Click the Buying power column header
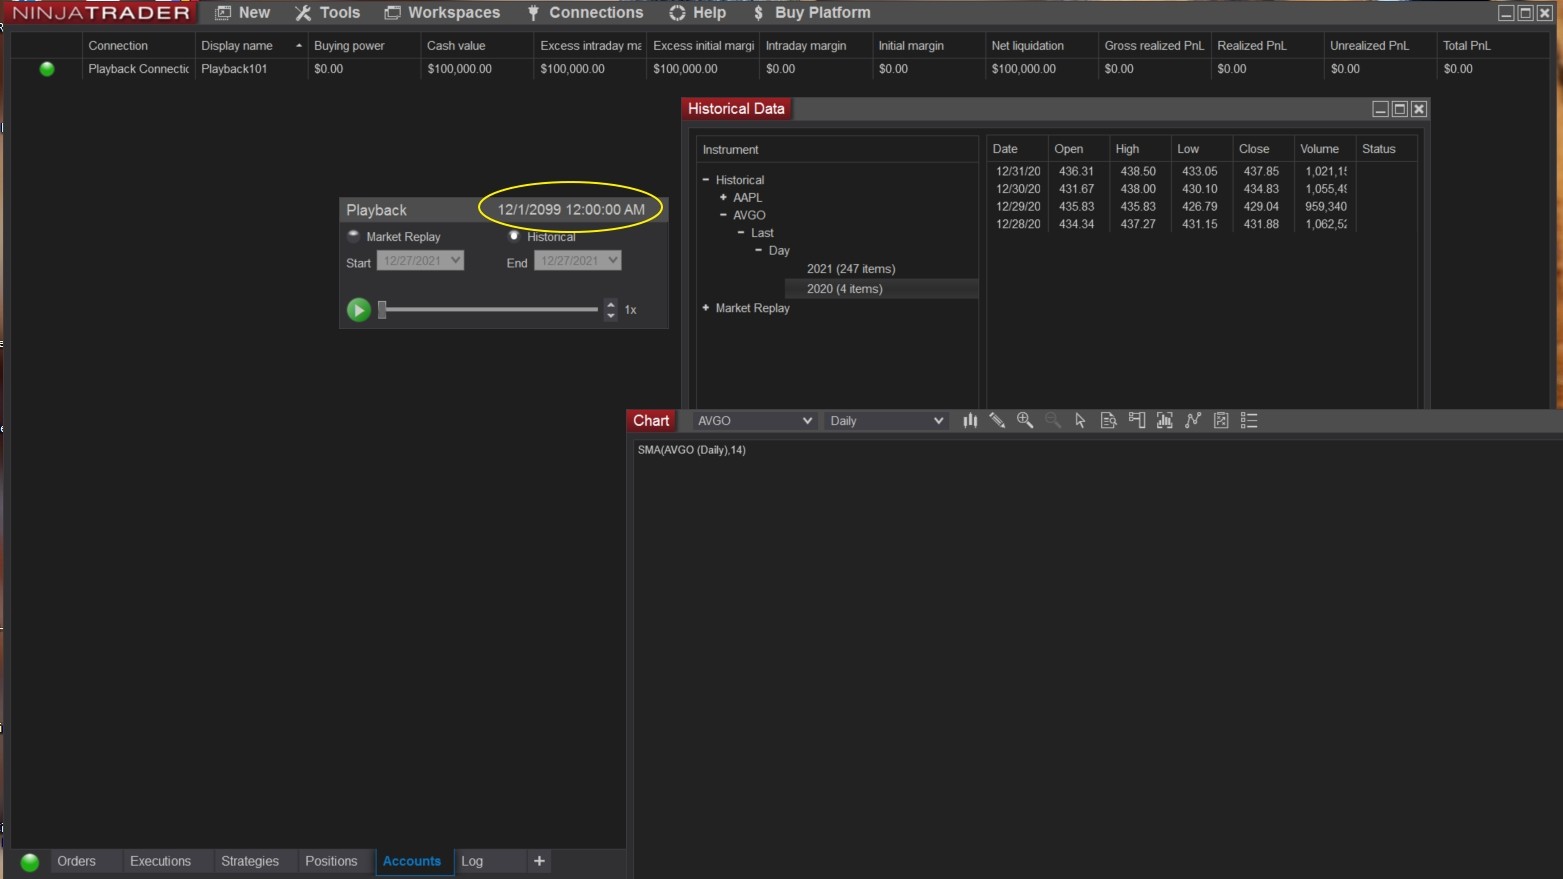Viewport: 1563px width, 879px height. pos(363,46)
